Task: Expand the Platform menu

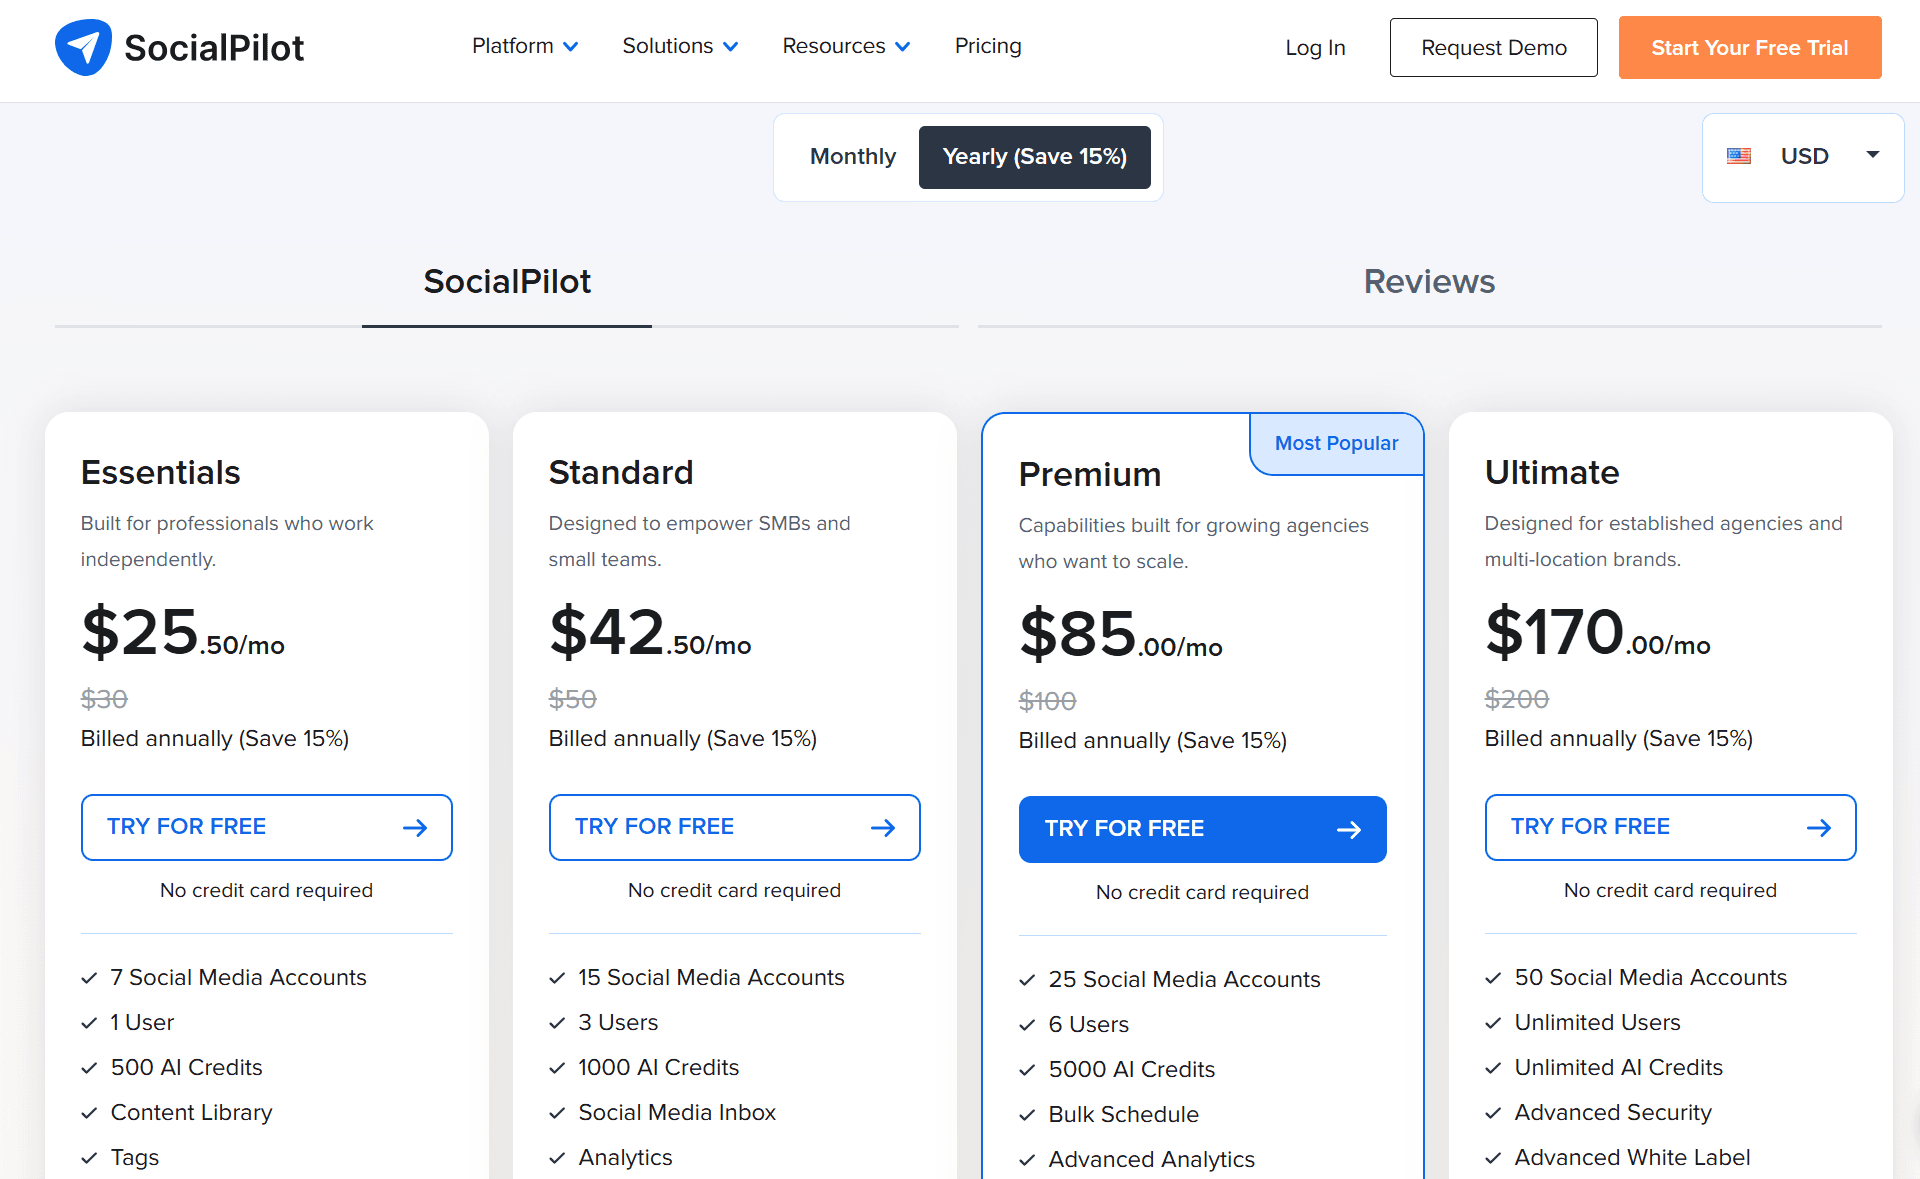Action: [525, 46]
